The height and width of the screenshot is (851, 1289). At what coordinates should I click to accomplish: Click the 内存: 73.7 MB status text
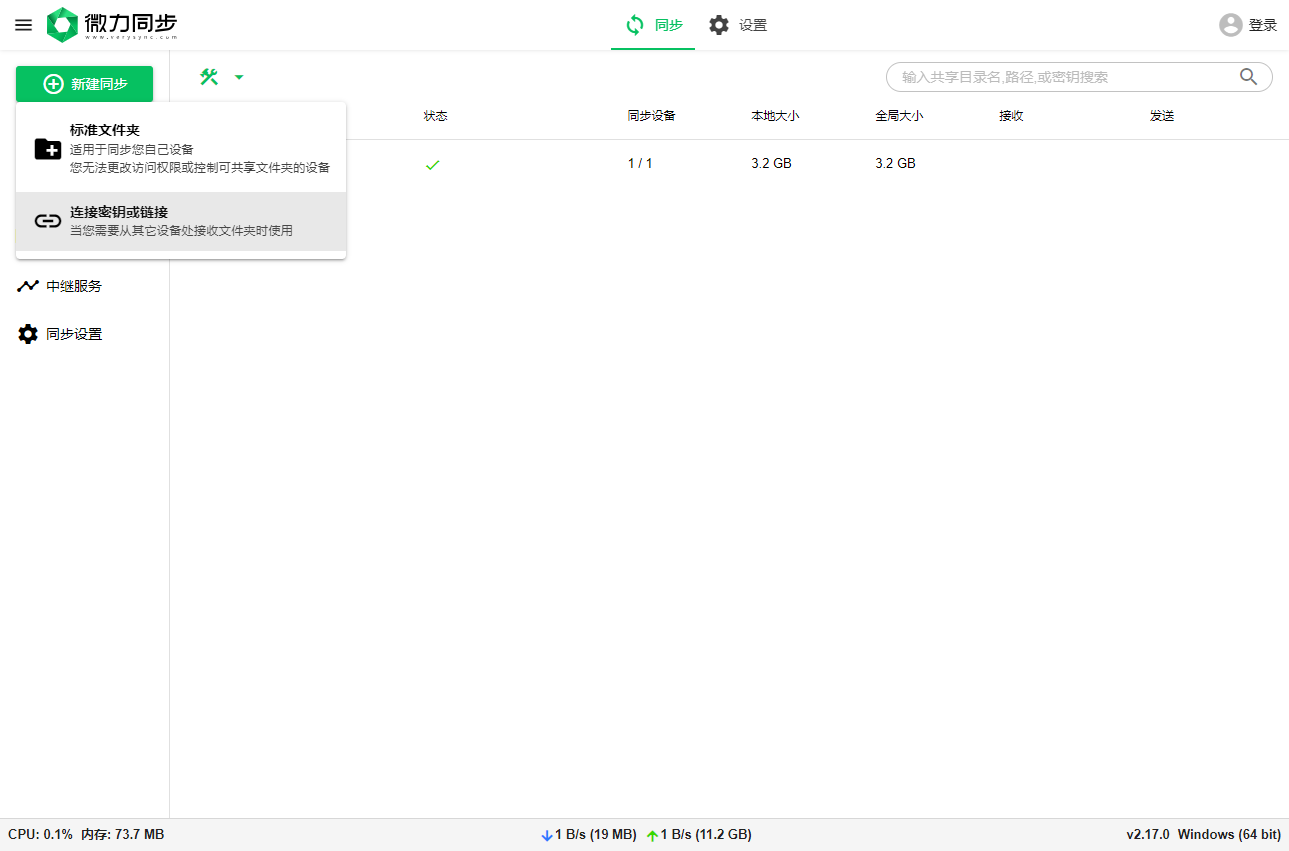pyautogui.click(x=122, y=834)
